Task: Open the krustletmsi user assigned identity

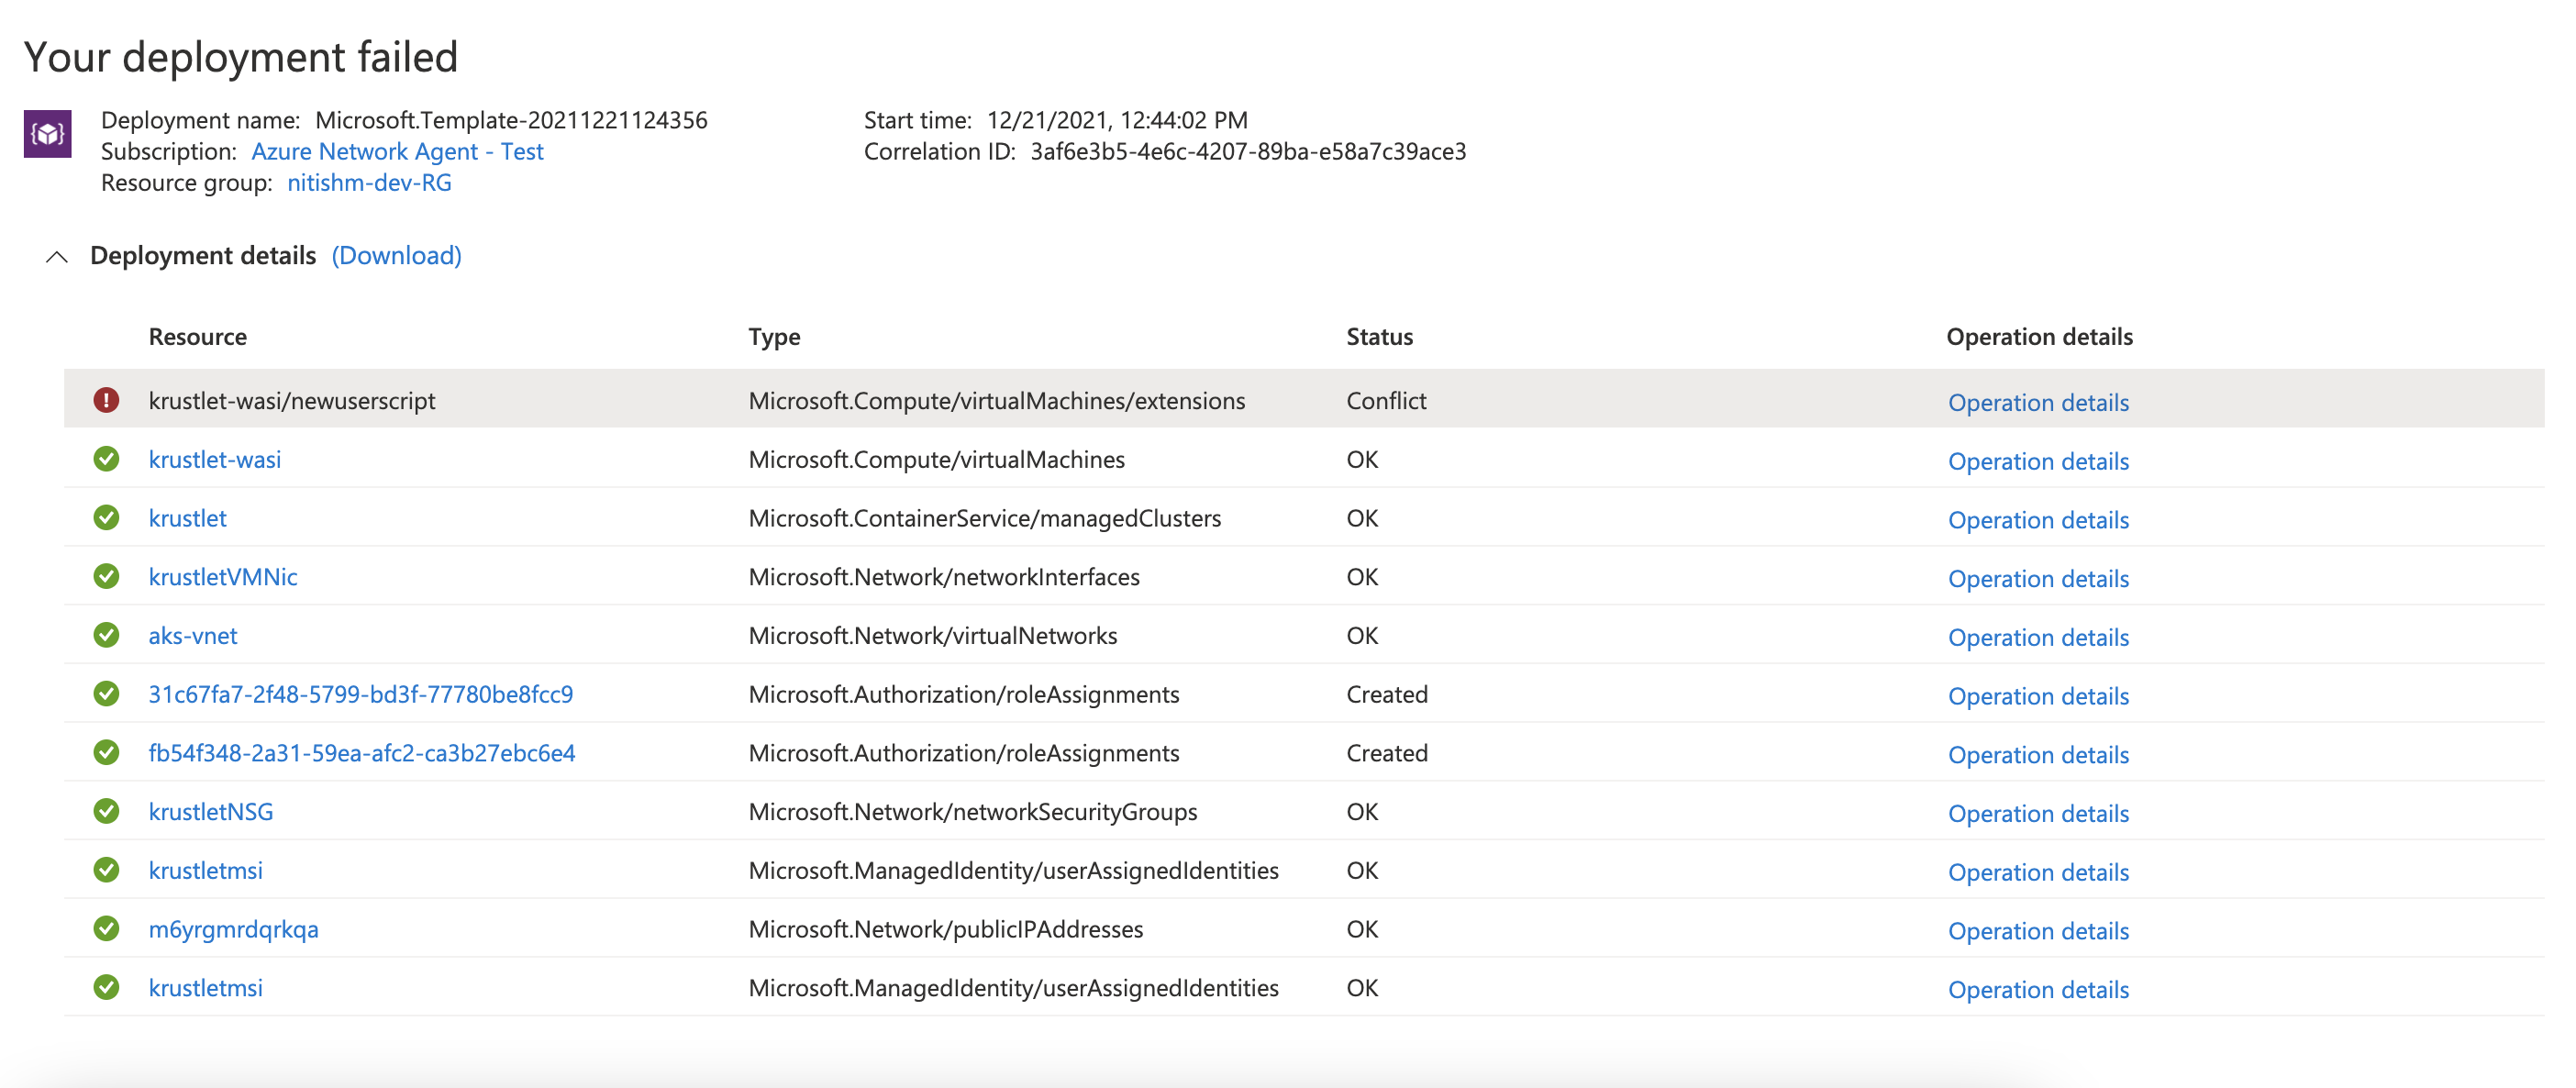Action: pyautogui.click(x=206, y=870)
